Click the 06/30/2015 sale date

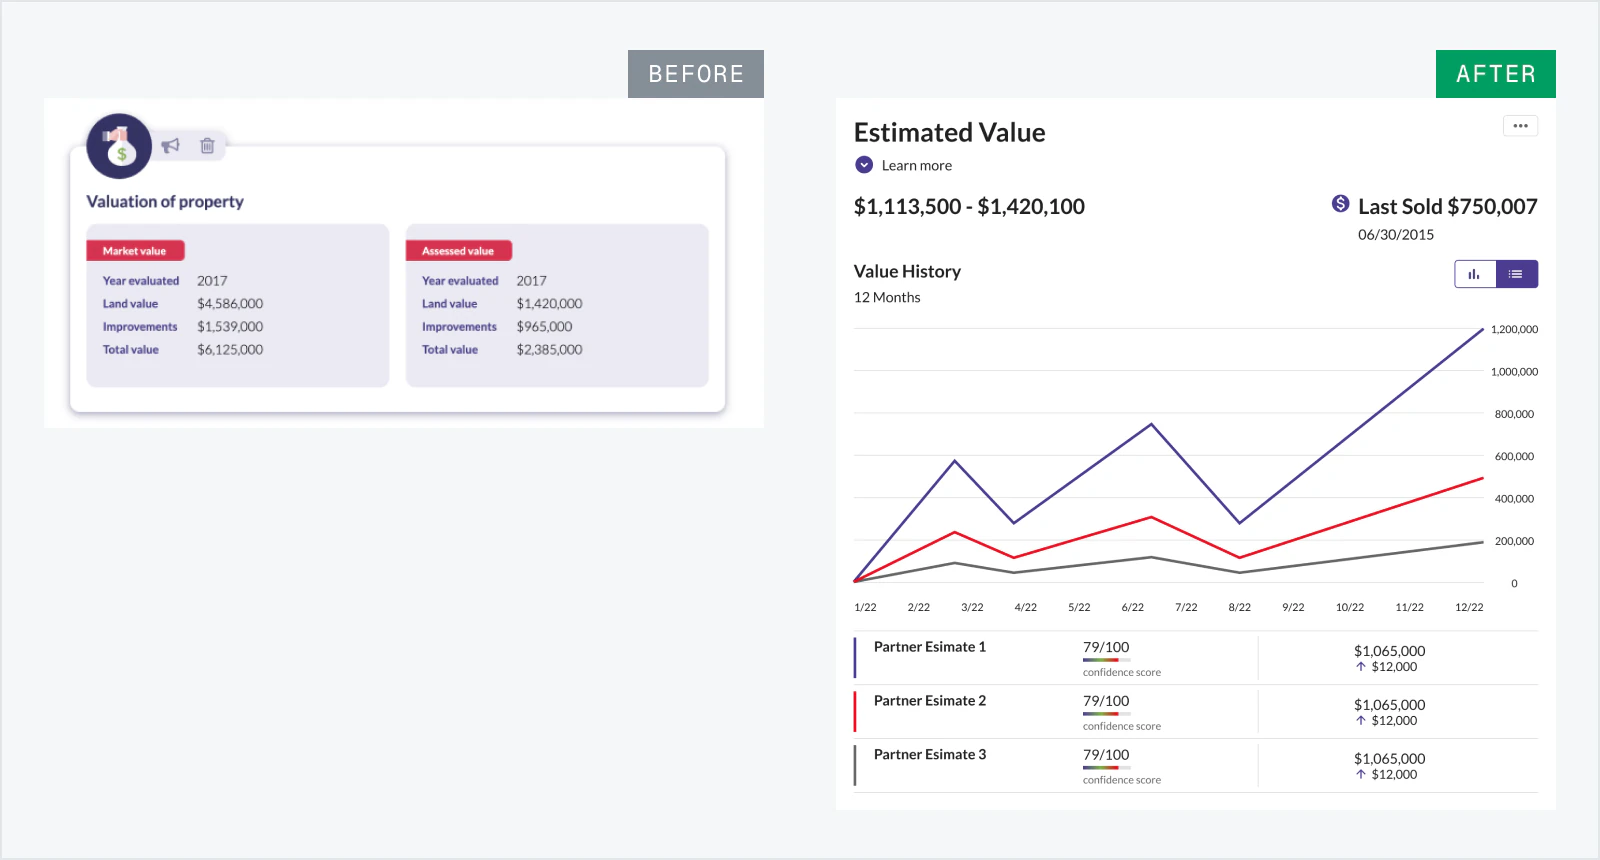[1396, 235]
